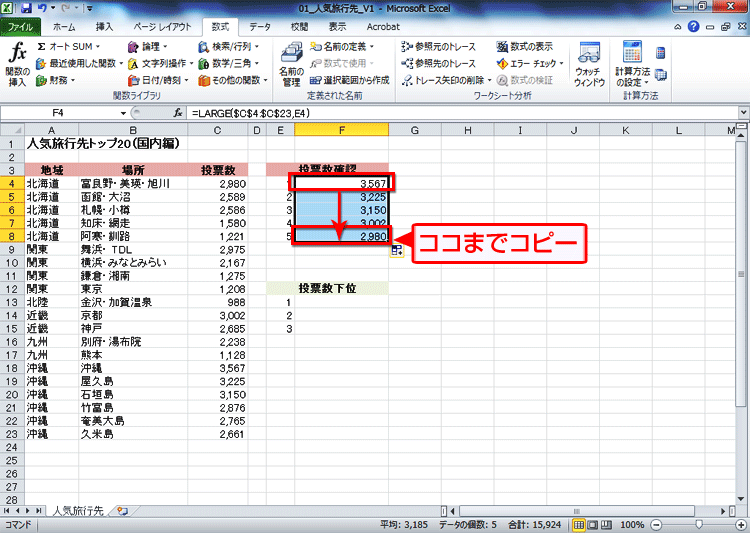Click the Undo icon in Quick Access Toolbar
The width and height of the screenshot is (750, 533).
point(43,8)
